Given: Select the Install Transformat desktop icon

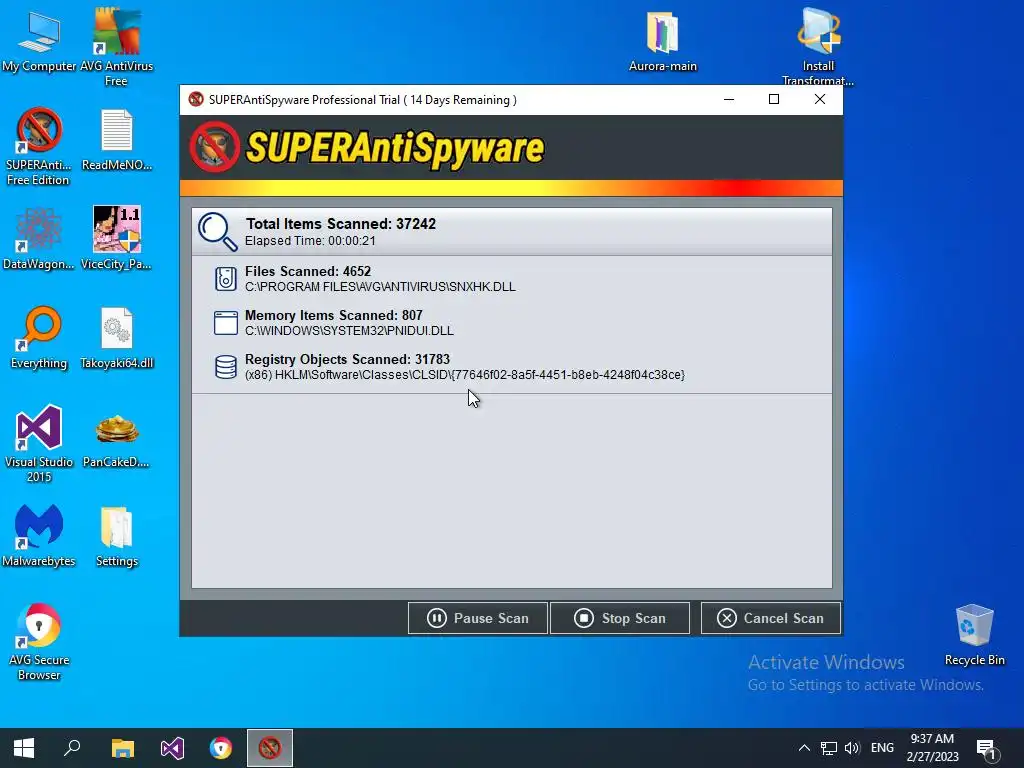Looking at the screenshot, I should (x=818, y=46).
